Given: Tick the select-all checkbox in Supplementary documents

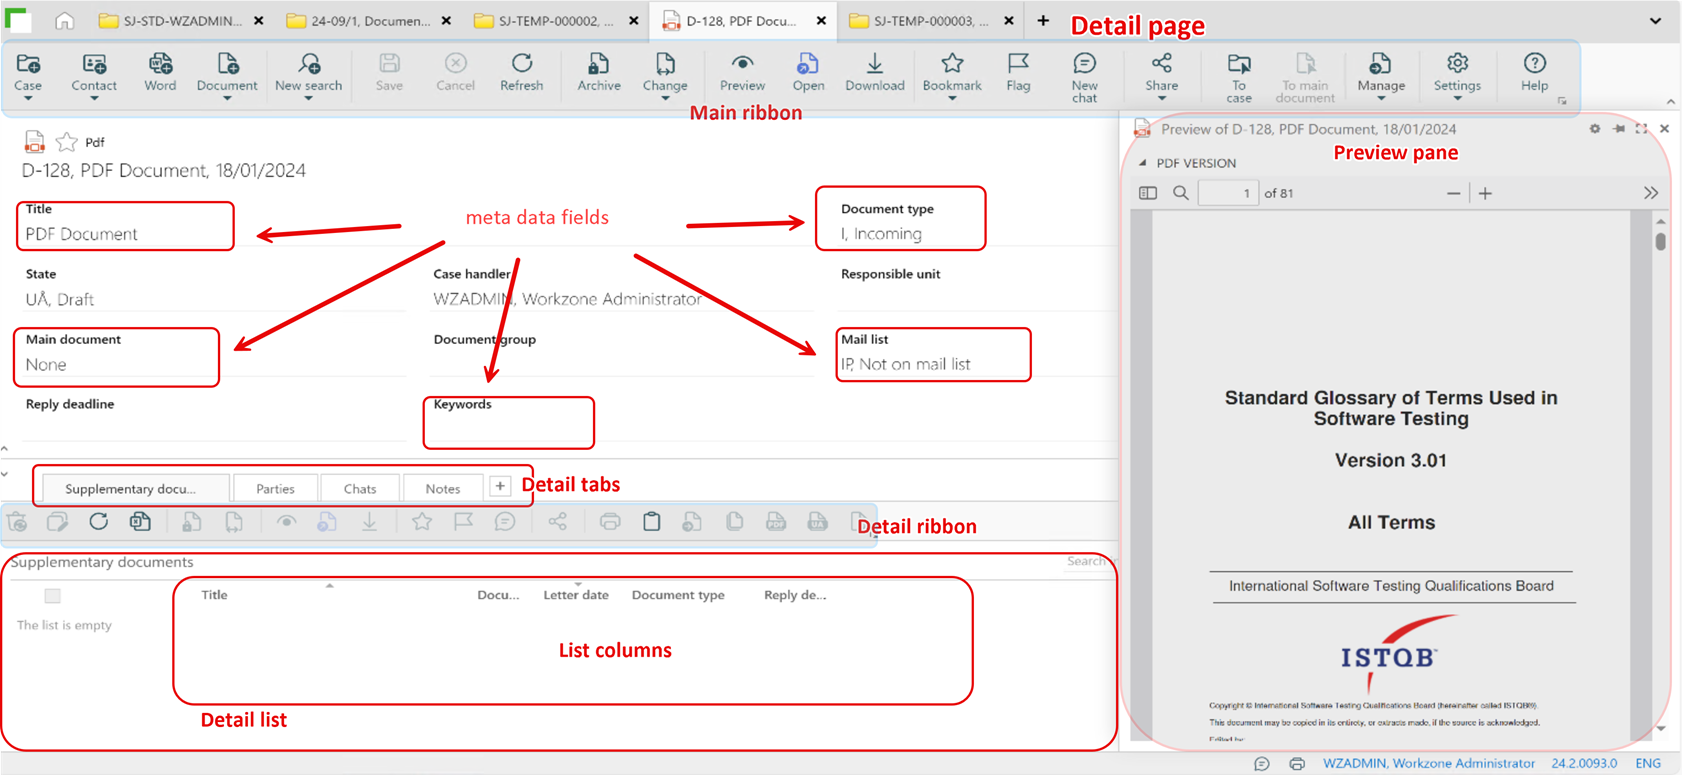Looking at the screenshot, I should tap(53, 596).
